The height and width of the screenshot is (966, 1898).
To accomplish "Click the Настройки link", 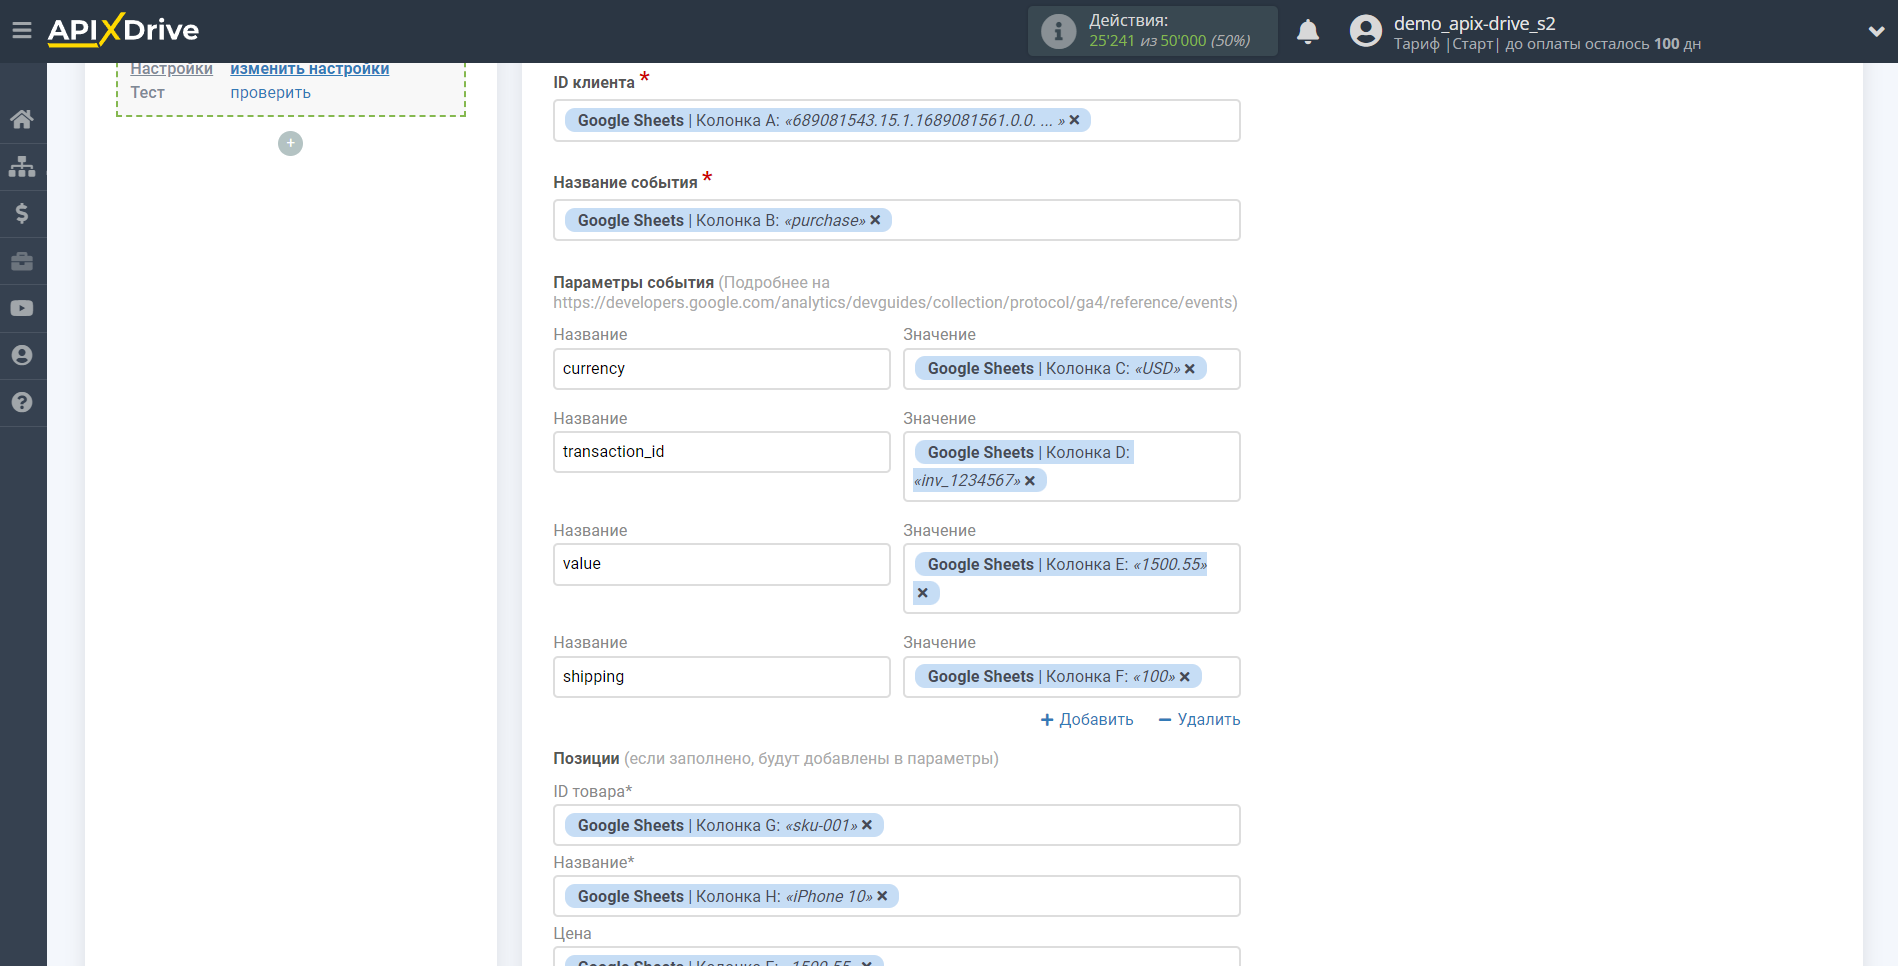I will point(172,69).
